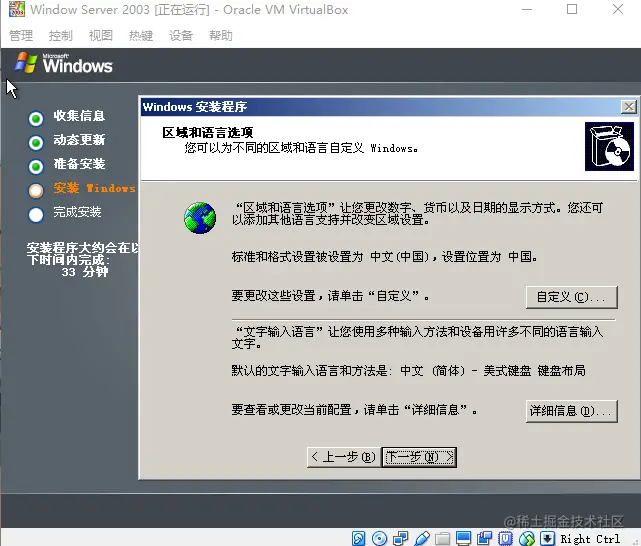The height and width of the screenshot is (546, 641).
Task: Click the setup CD box icon
Action: click(609, 146)
